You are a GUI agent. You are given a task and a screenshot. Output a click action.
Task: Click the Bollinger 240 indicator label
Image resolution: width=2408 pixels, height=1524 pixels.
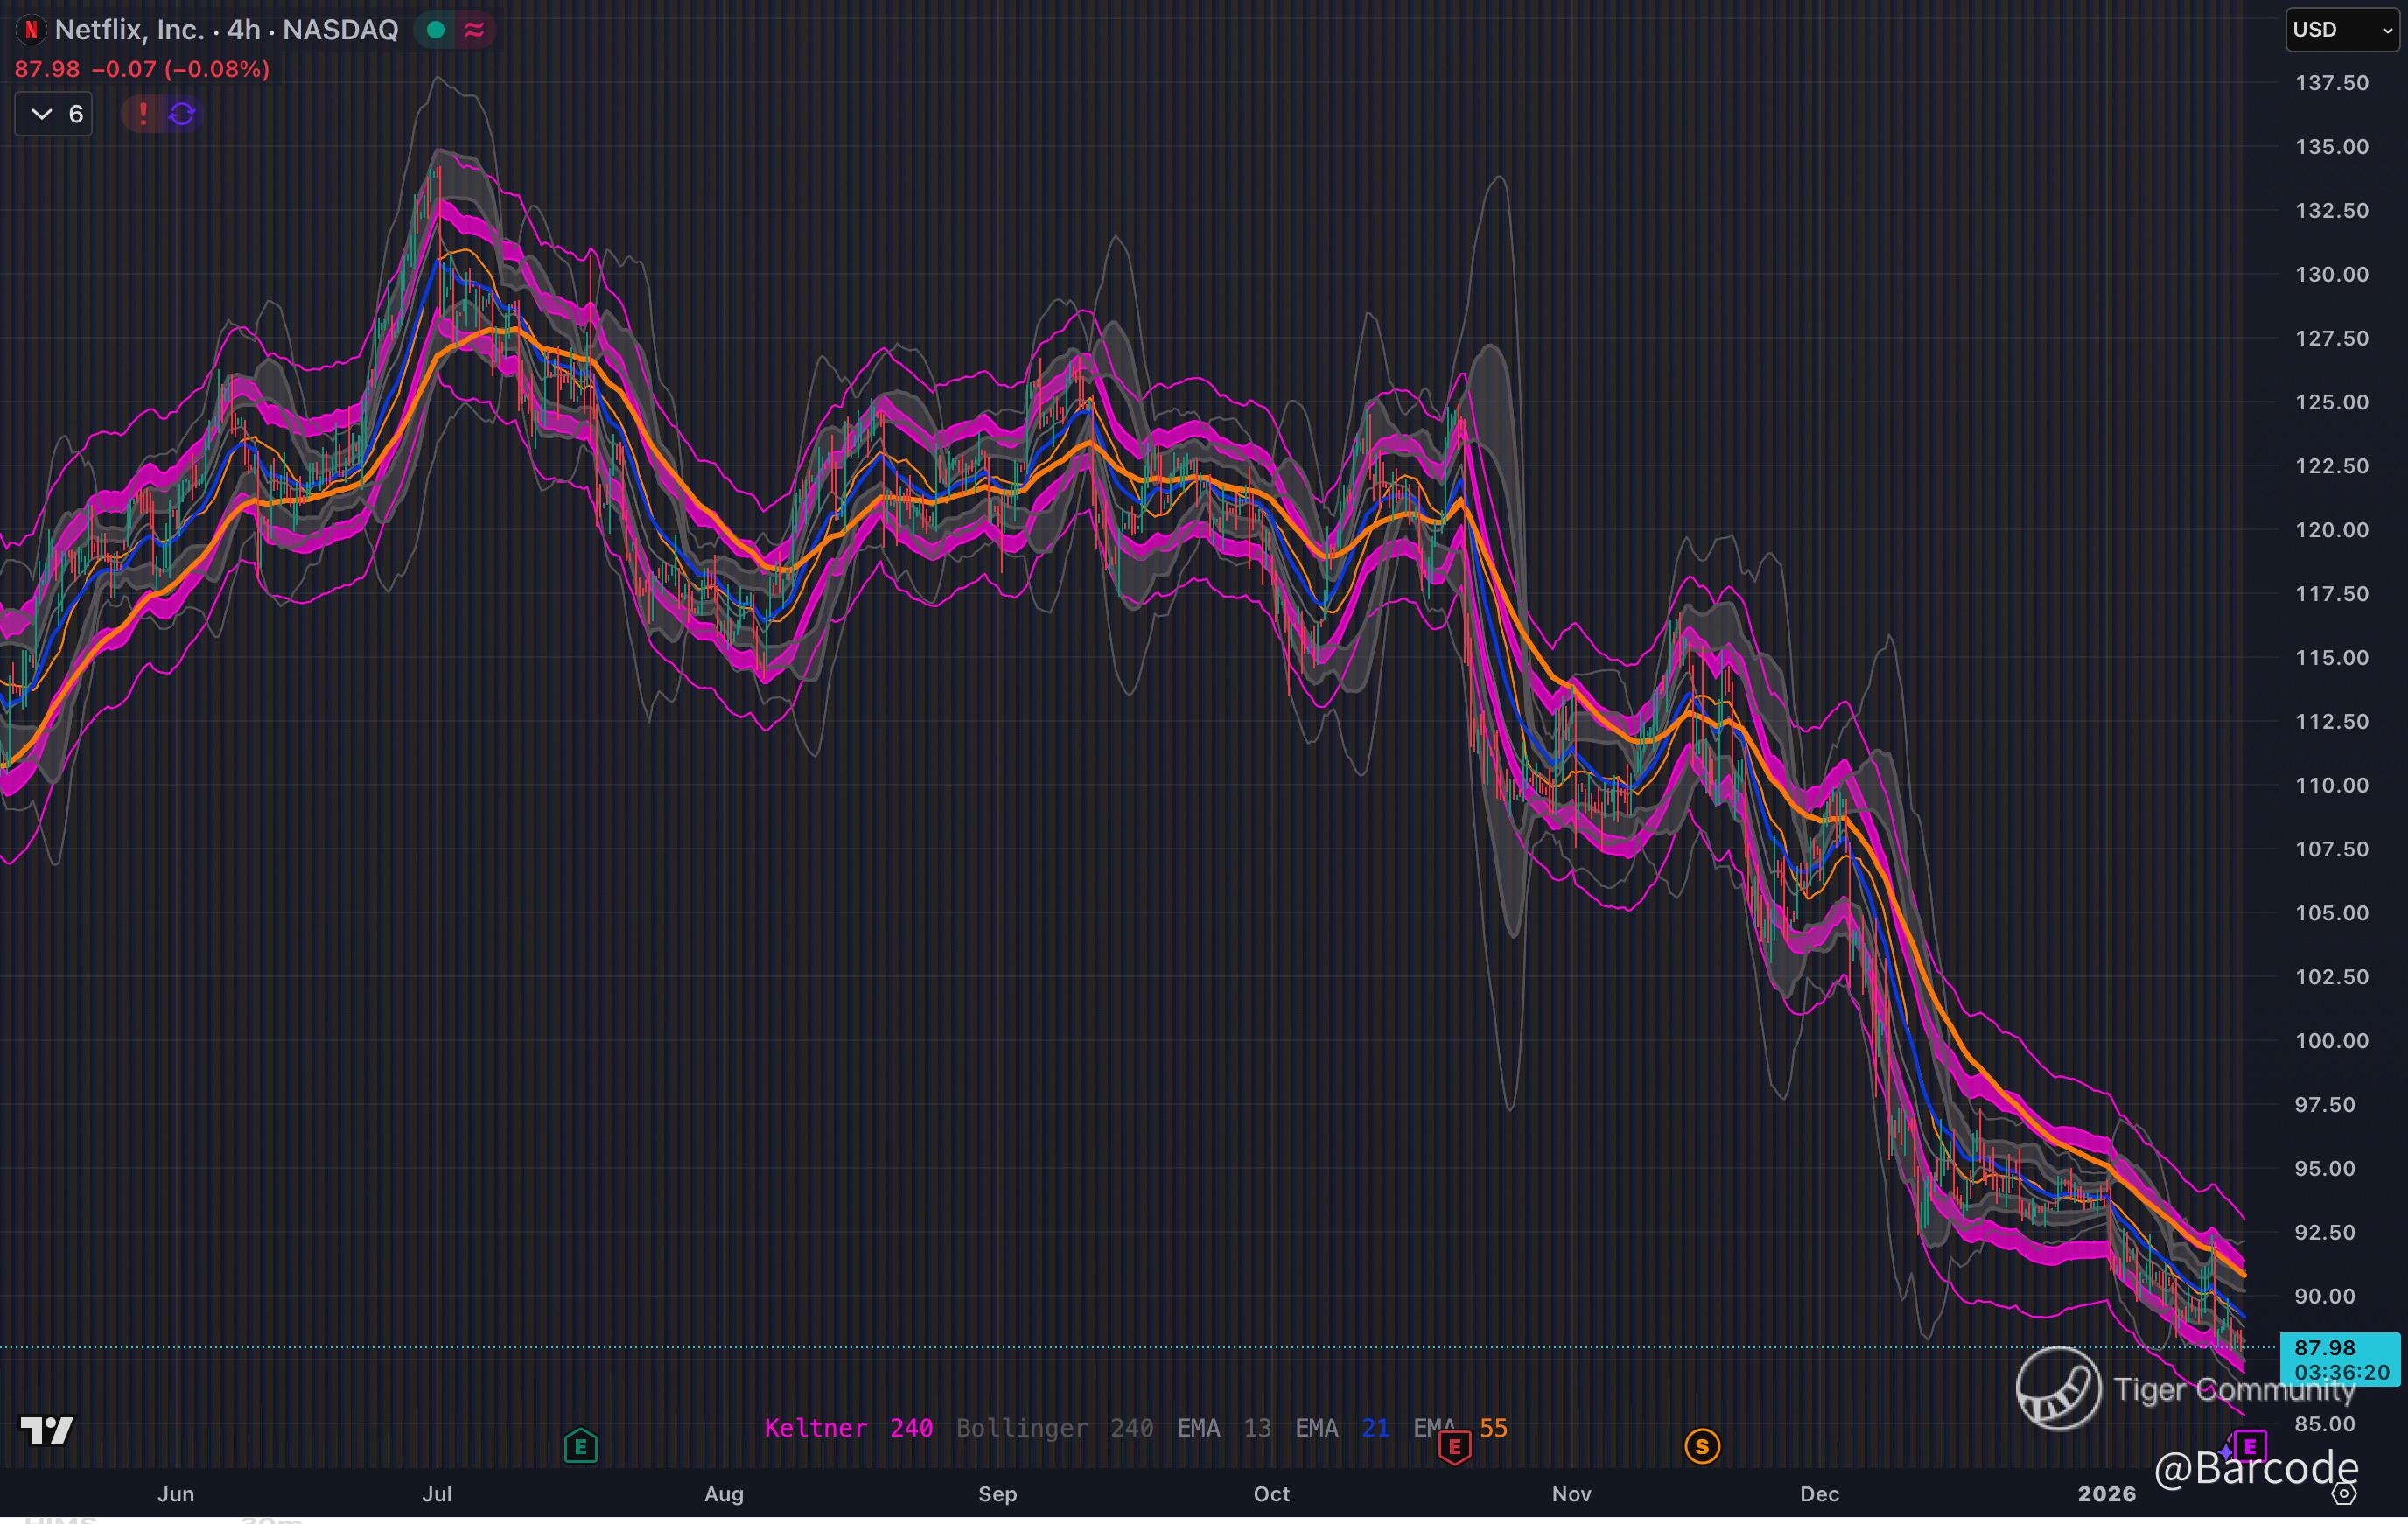(x=1054, y=1428)
